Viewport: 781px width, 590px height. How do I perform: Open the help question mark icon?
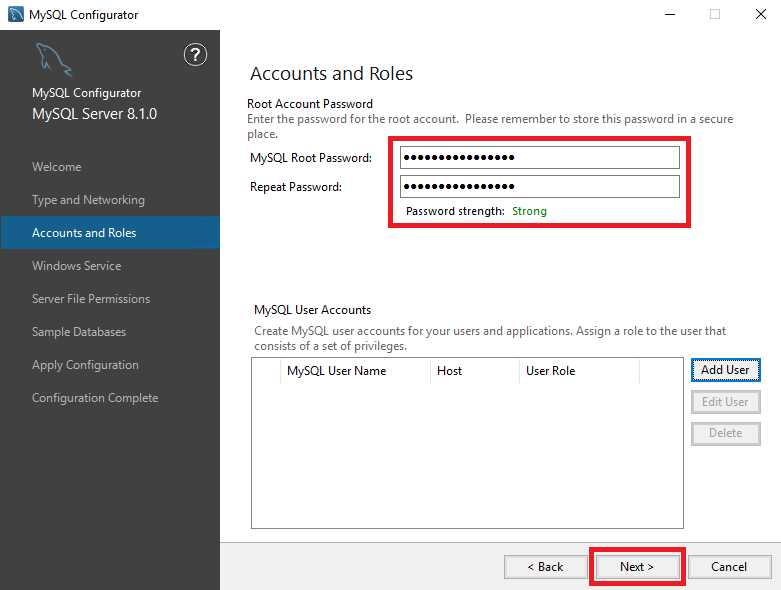[195, 55]
